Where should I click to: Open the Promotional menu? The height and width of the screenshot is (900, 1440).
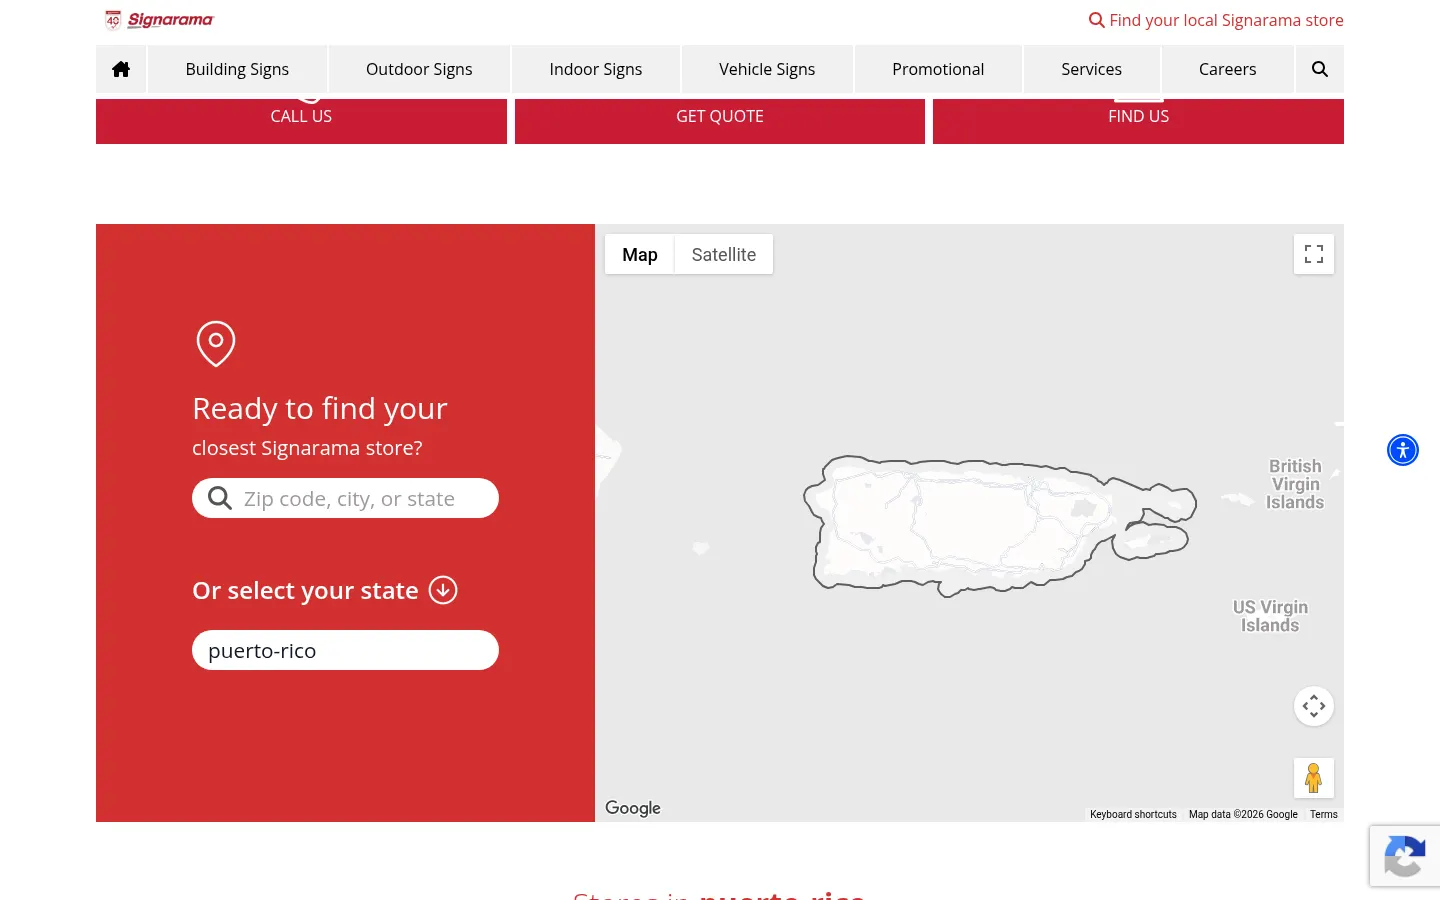pos(938,69)
